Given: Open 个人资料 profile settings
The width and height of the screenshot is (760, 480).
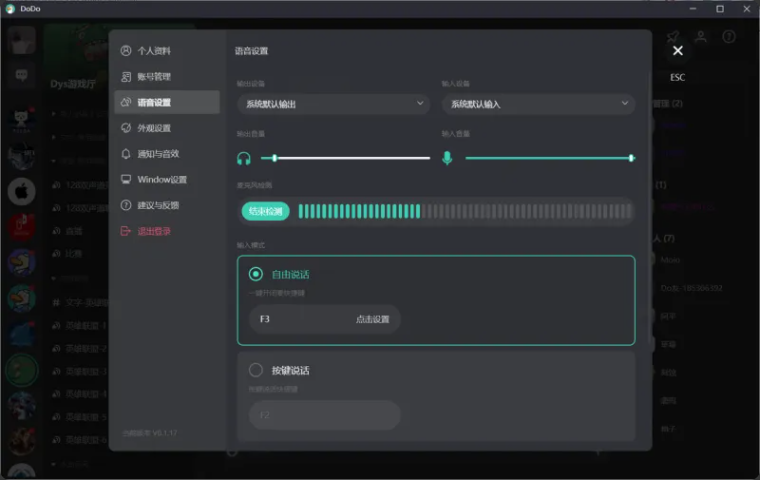Looking at the screenshot, I should [x=167, y=51].
